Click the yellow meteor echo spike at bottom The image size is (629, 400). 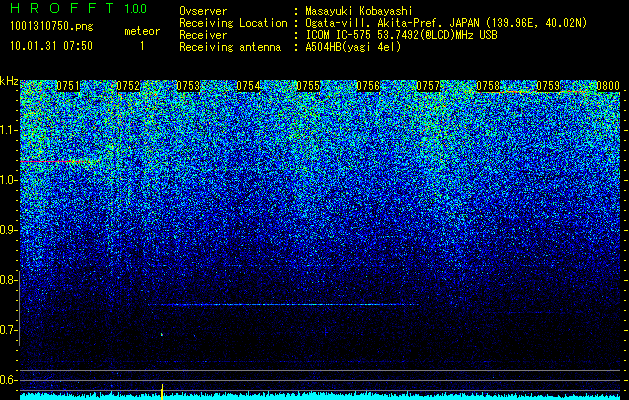click(162, 392)
